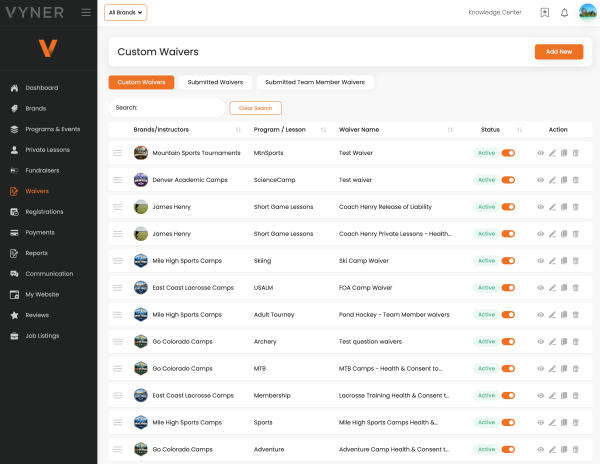Switch to Submitted Team Member Waivers tab
This screenshot has height=464, width=600.
tap(315, 82)
